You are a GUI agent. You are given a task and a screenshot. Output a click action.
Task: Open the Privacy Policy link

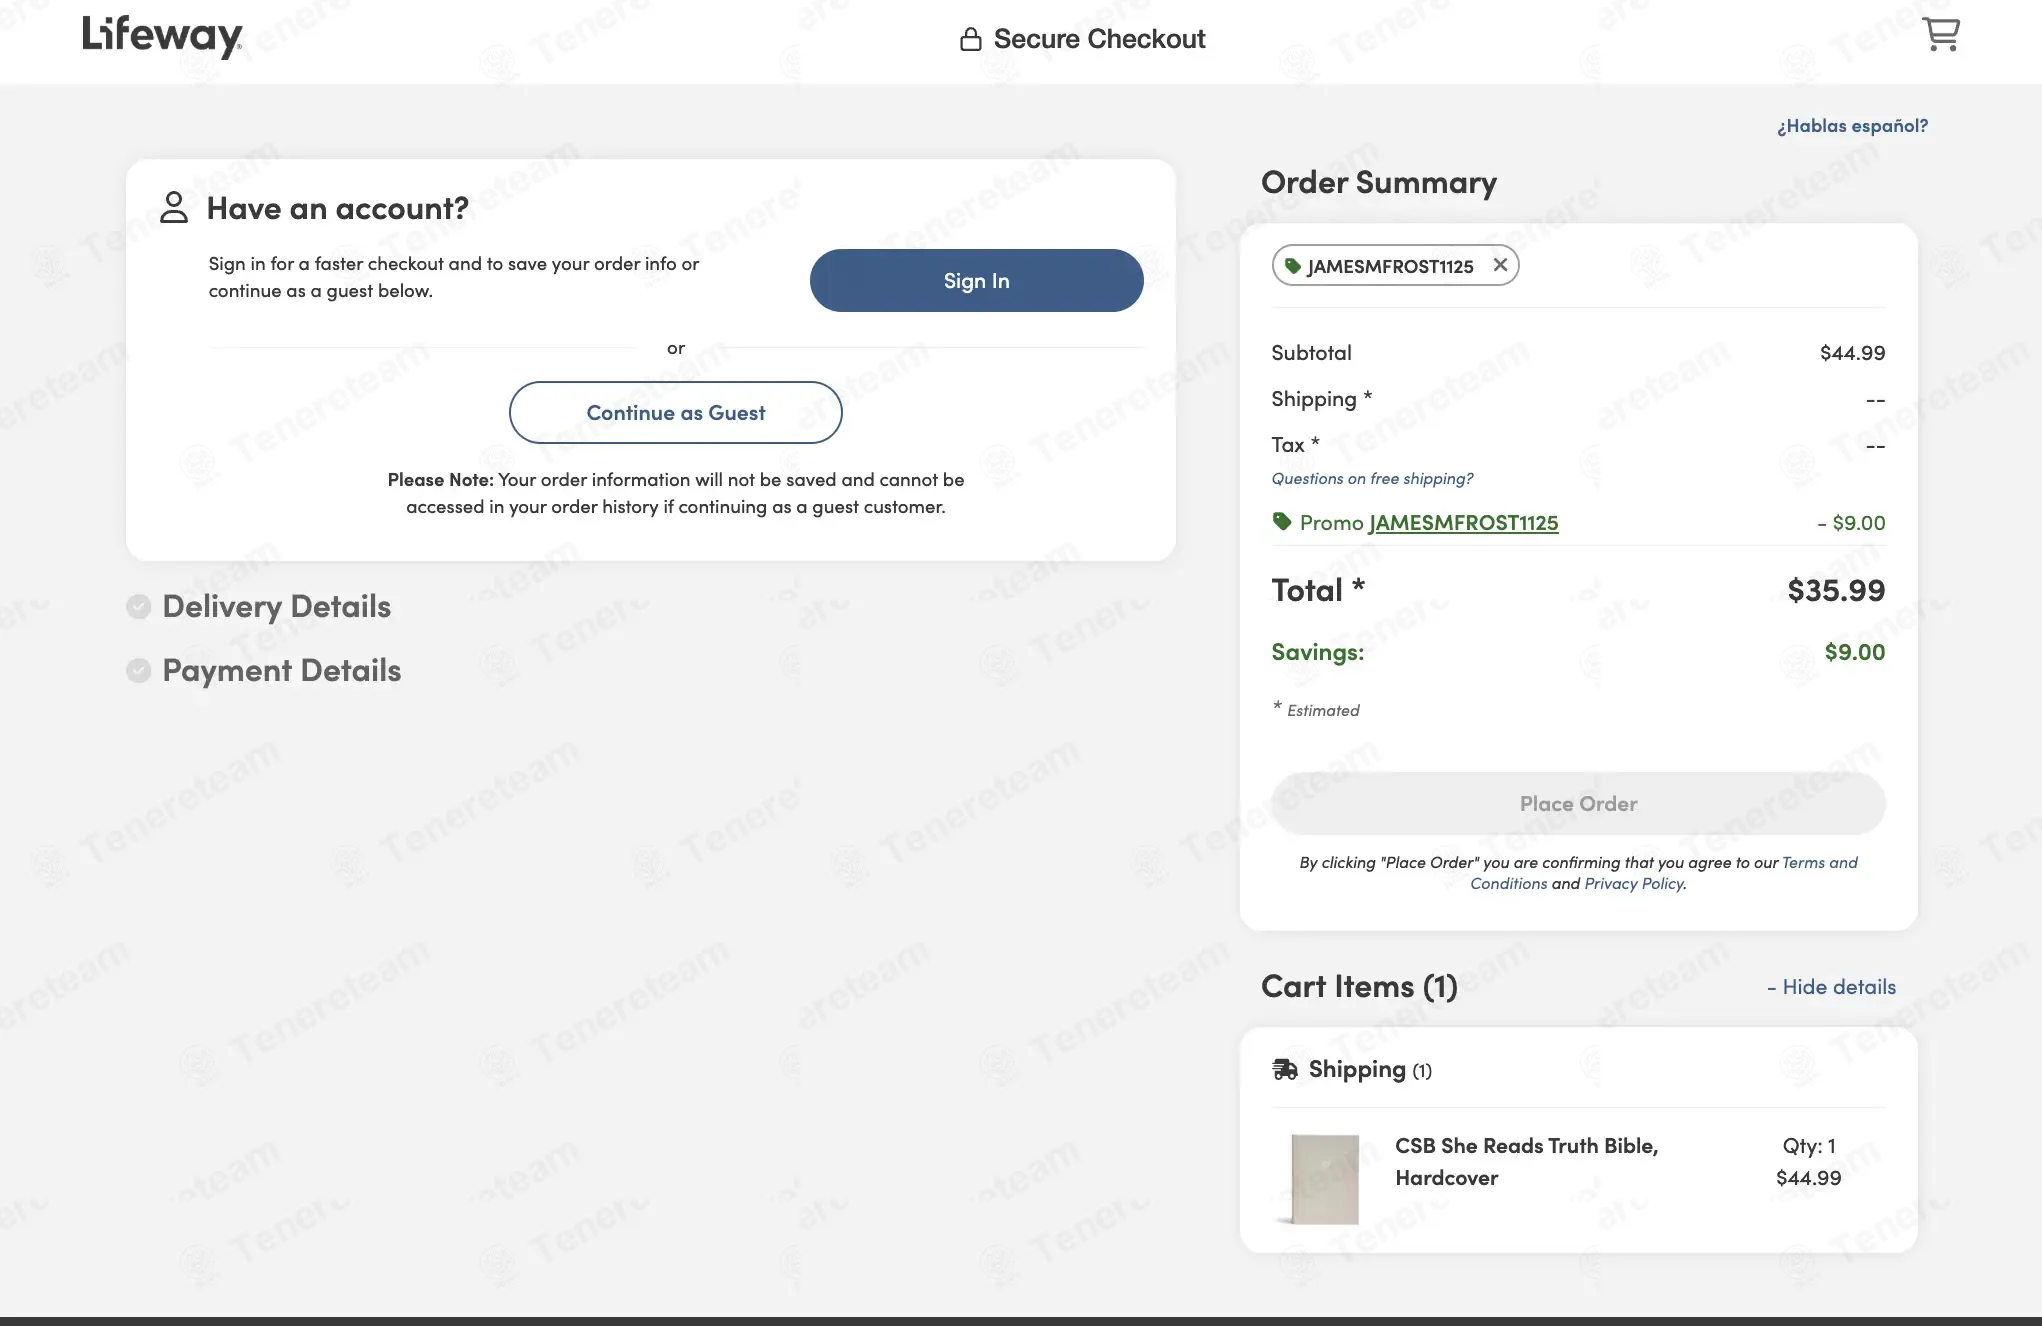tap(1634, 884)
